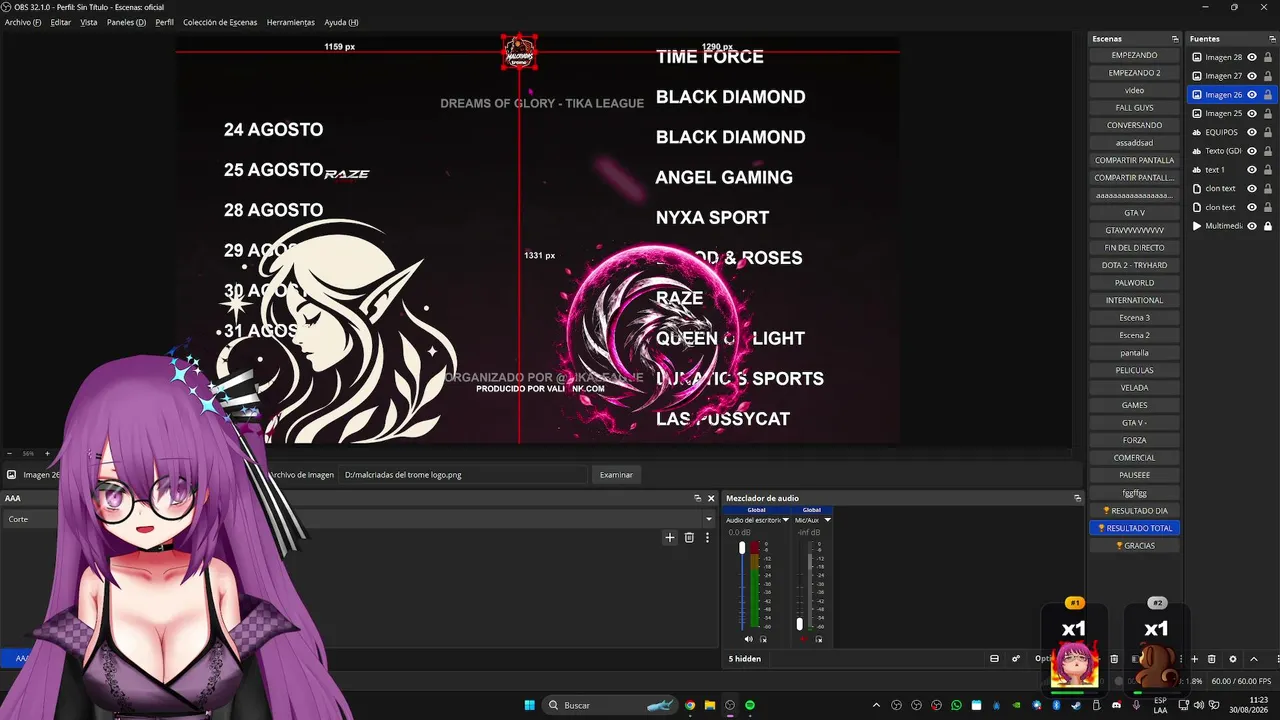Select the Imagen 26 source row

click(1232, 95)
